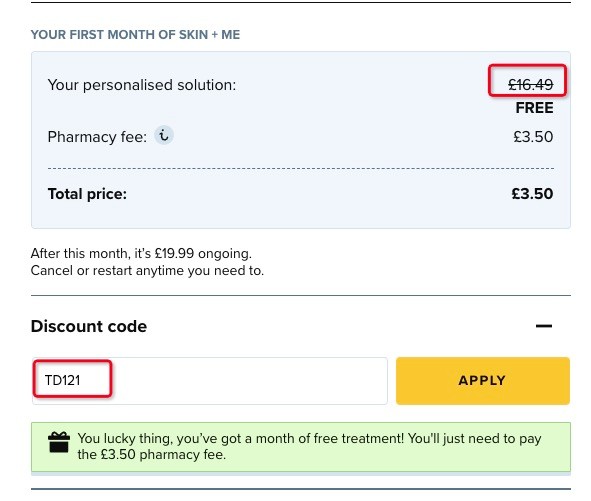This screenshot has width=591, height=501.
Task: Click the Total price £3.50 amount
Action: pos(532,194)
